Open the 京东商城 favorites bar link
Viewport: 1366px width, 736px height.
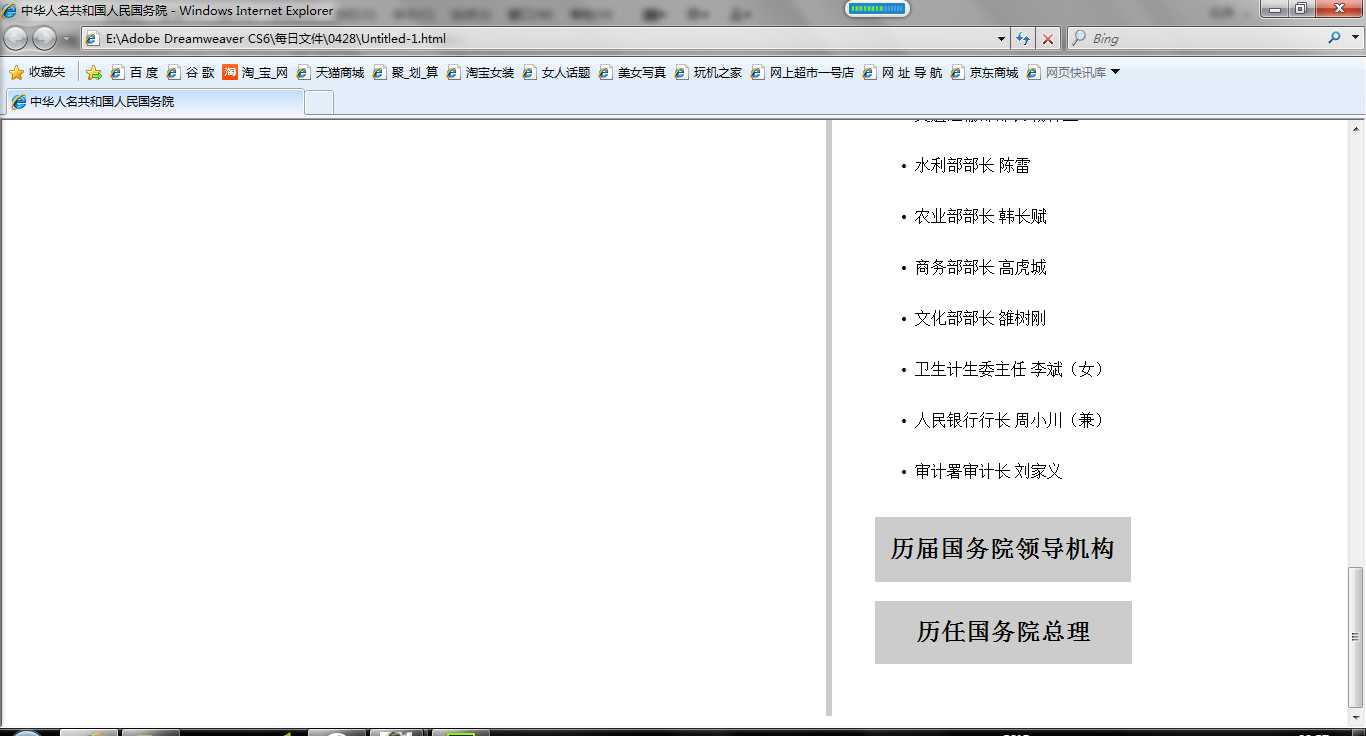click(x=984, y=72)
